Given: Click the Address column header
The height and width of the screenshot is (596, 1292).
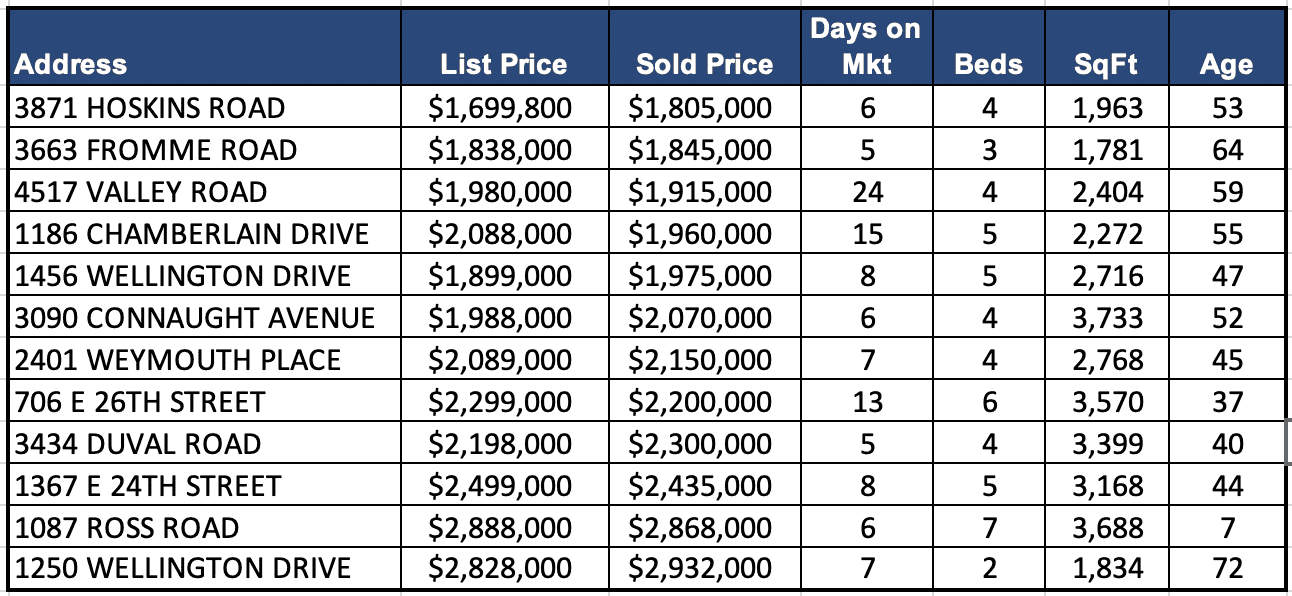Looking at the screenshot, I should (x=71, y=65).
